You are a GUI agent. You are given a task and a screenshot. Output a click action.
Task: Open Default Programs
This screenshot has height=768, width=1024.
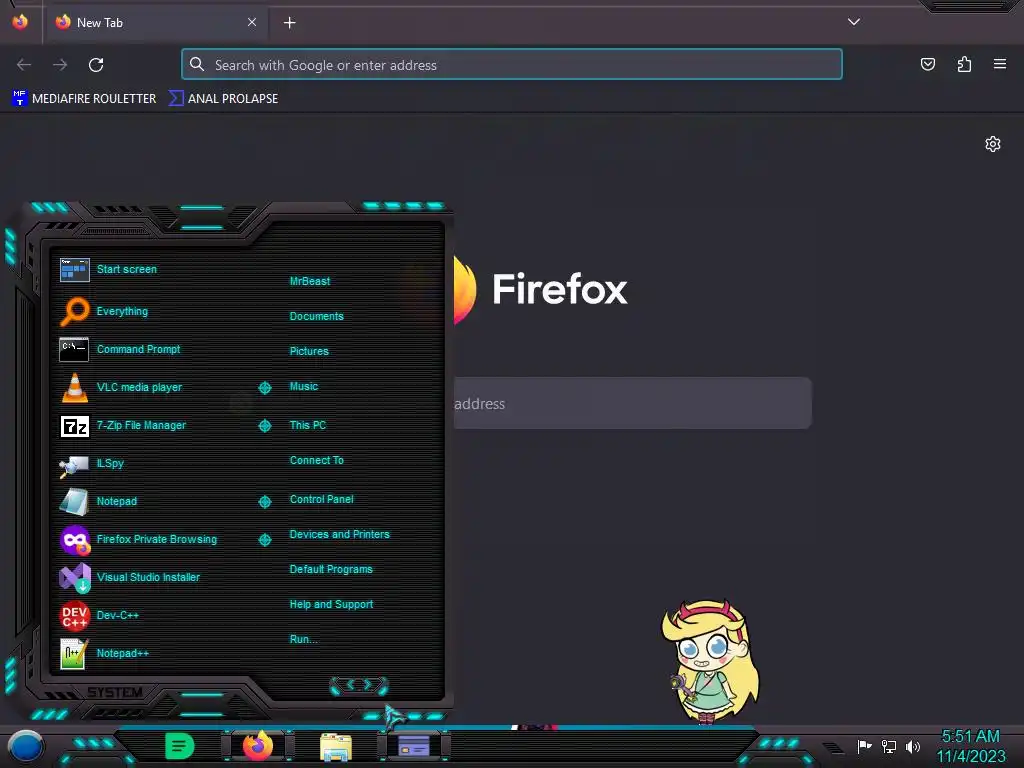click(x=330, y=569)
